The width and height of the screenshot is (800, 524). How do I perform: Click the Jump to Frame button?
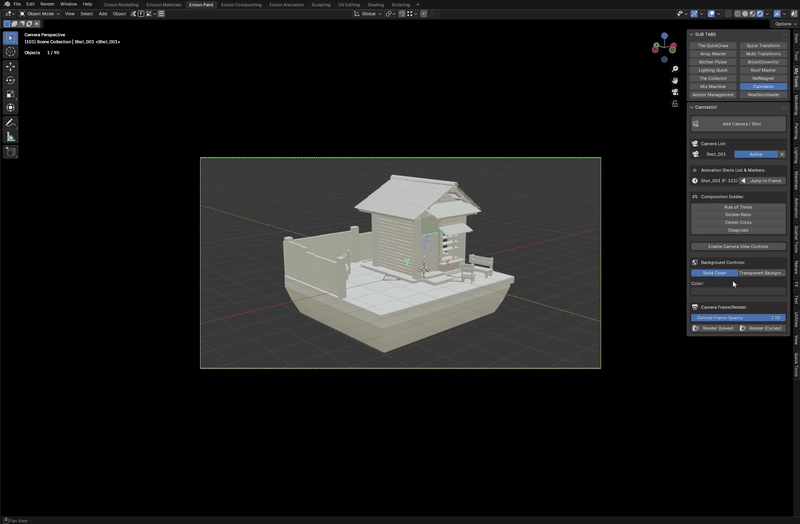pyautogui.click(x=763, y=181)
